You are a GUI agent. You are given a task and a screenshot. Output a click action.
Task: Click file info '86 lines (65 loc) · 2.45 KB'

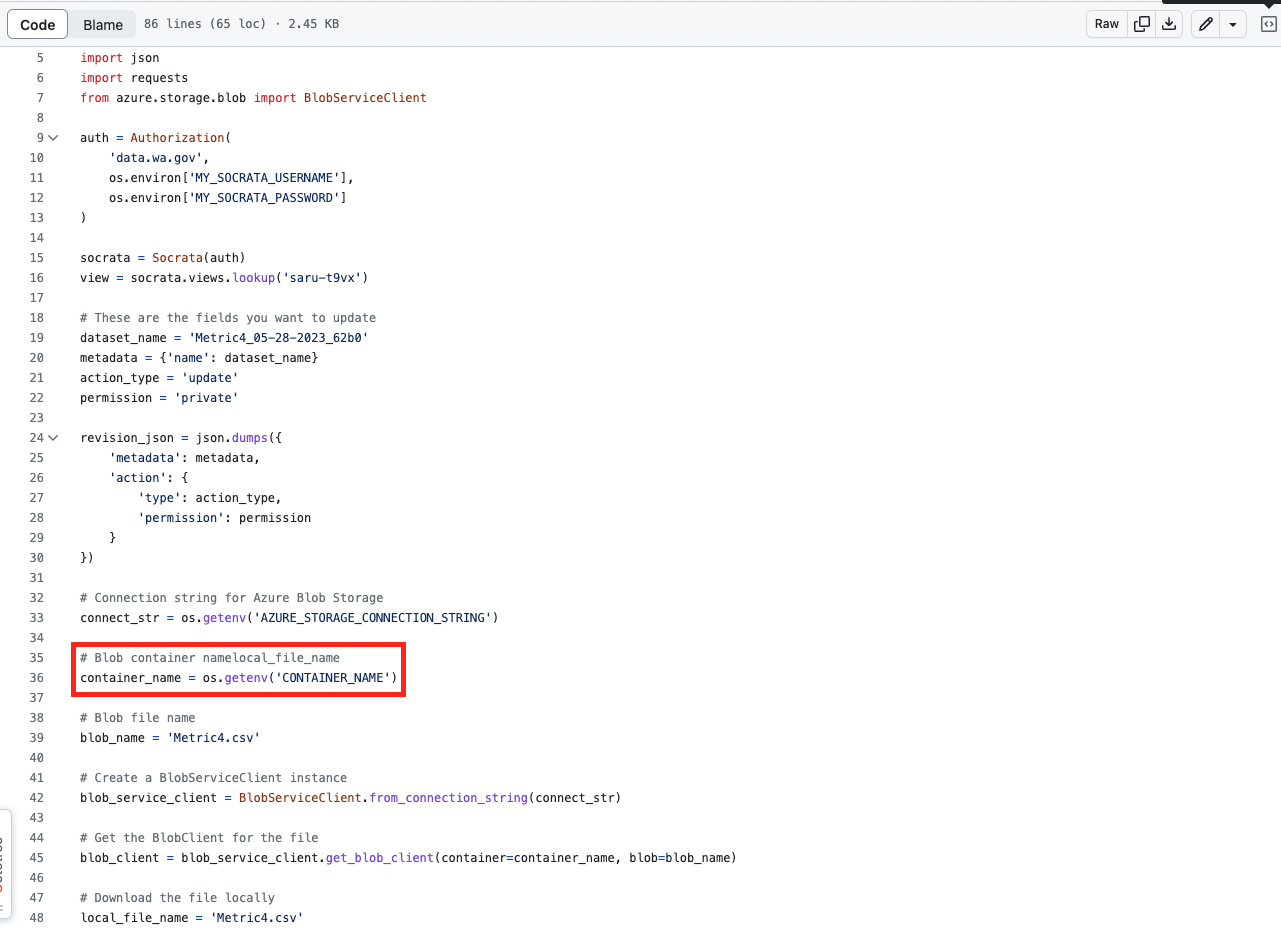point(241,24)
